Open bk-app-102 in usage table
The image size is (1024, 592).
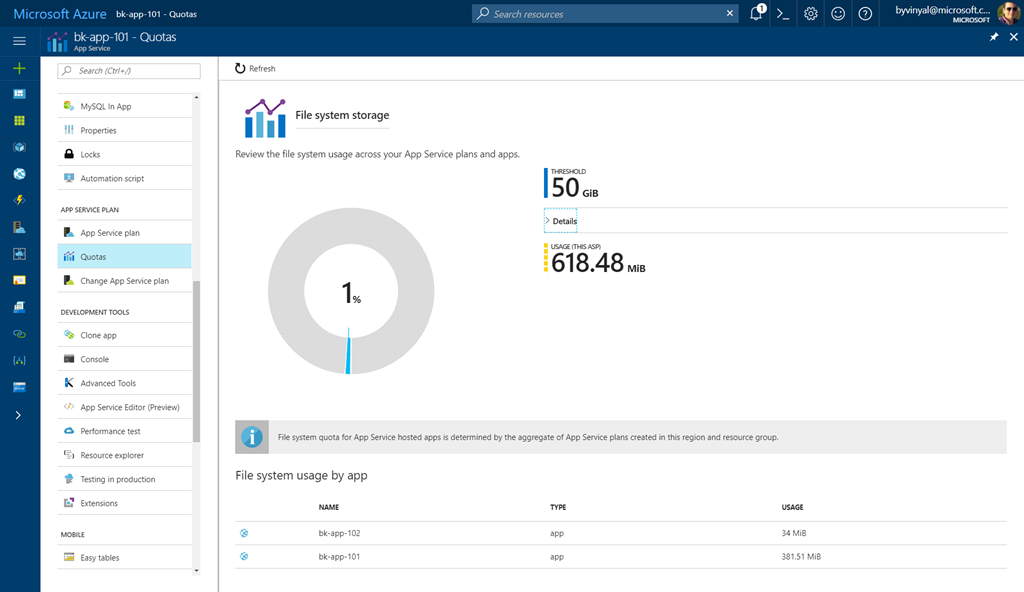pyautogui.click(x=339, y=533)
